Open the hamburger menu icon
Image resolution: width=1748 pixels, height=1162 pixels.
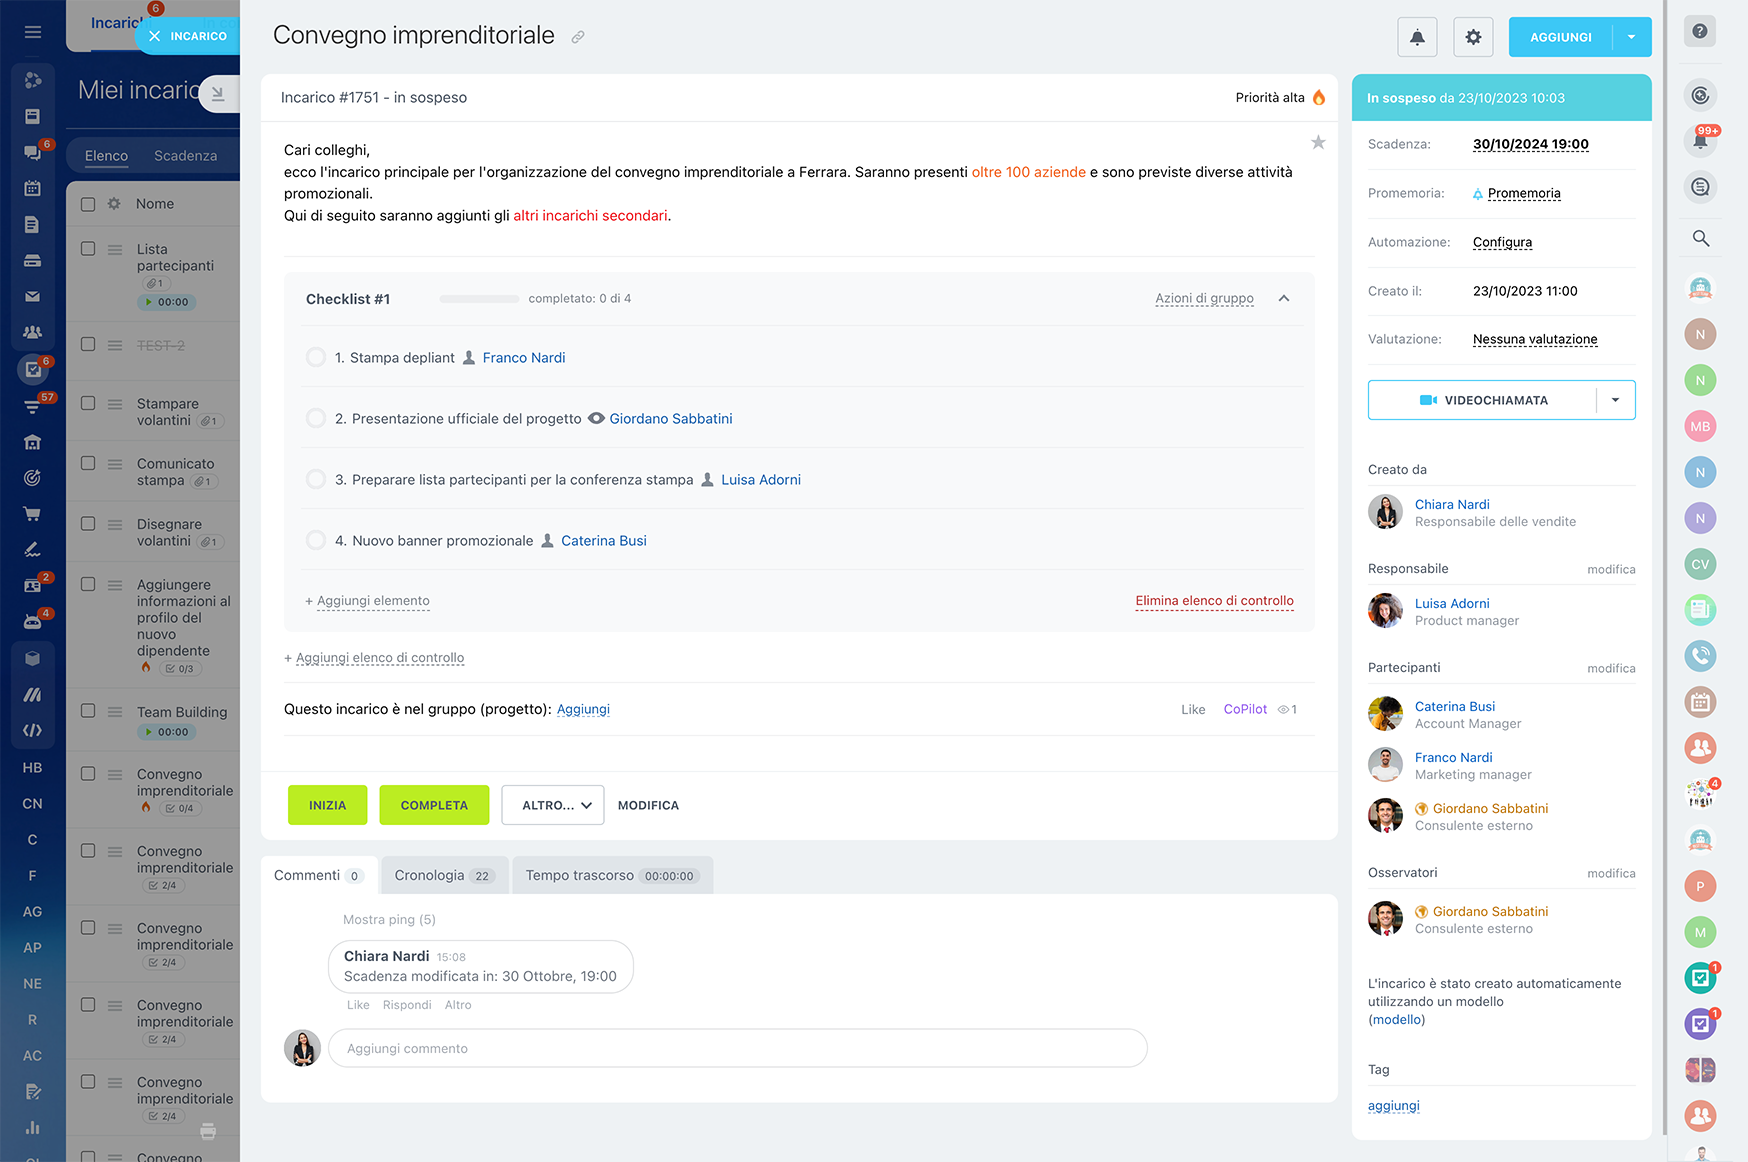tap(33, 32)
